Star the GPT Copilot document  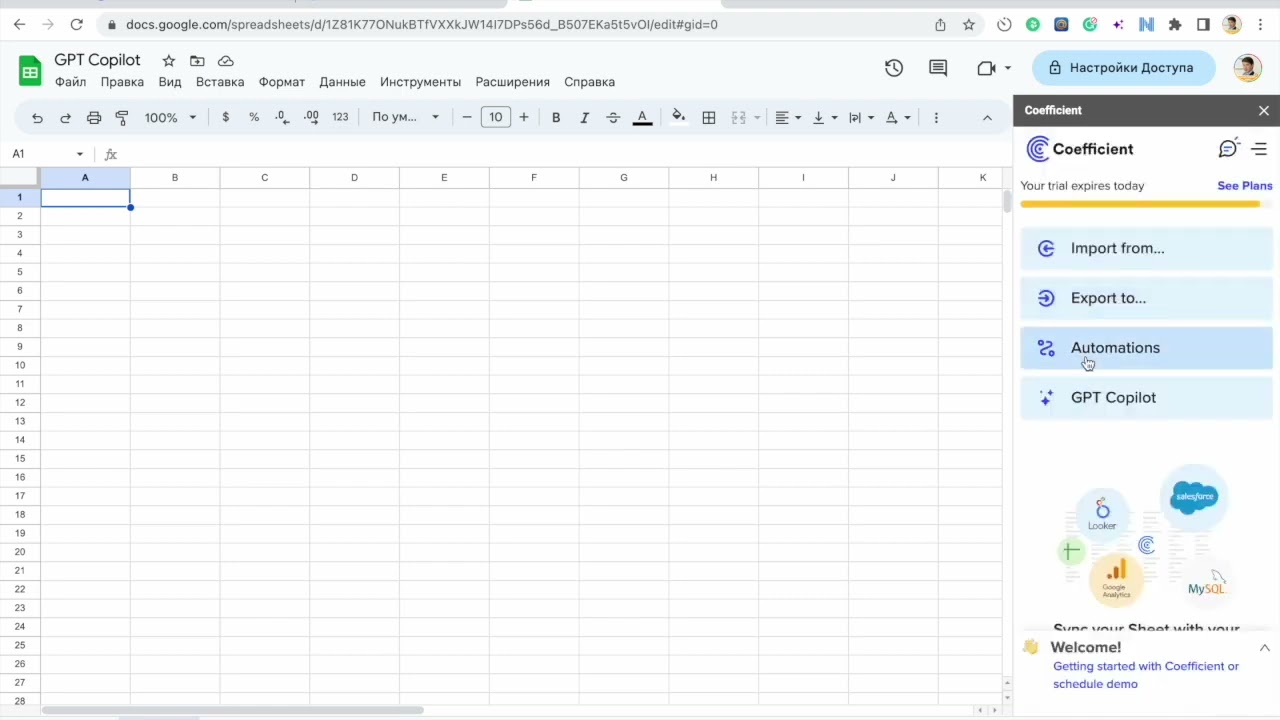click(169, 61)
